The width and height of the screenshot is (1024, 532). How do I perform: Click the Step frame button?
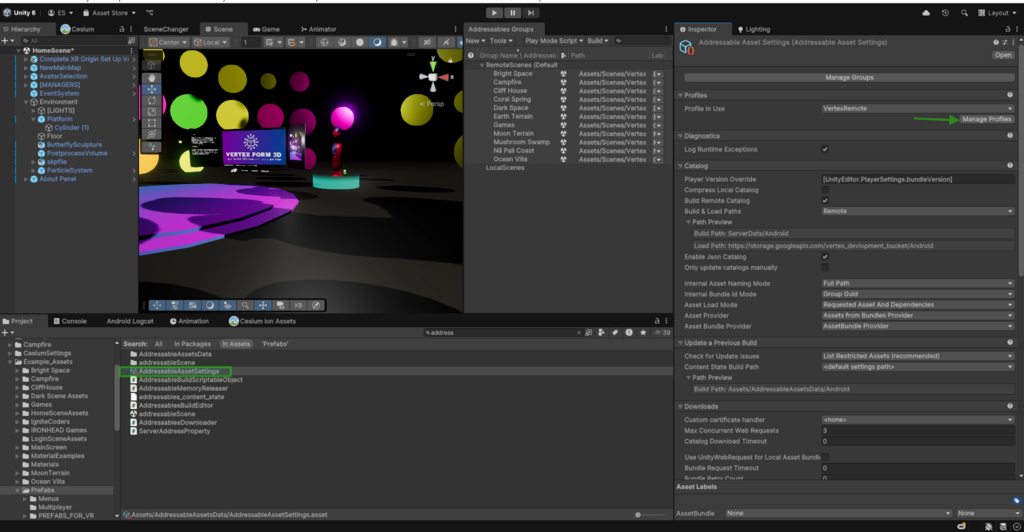[x=531, y=12]
